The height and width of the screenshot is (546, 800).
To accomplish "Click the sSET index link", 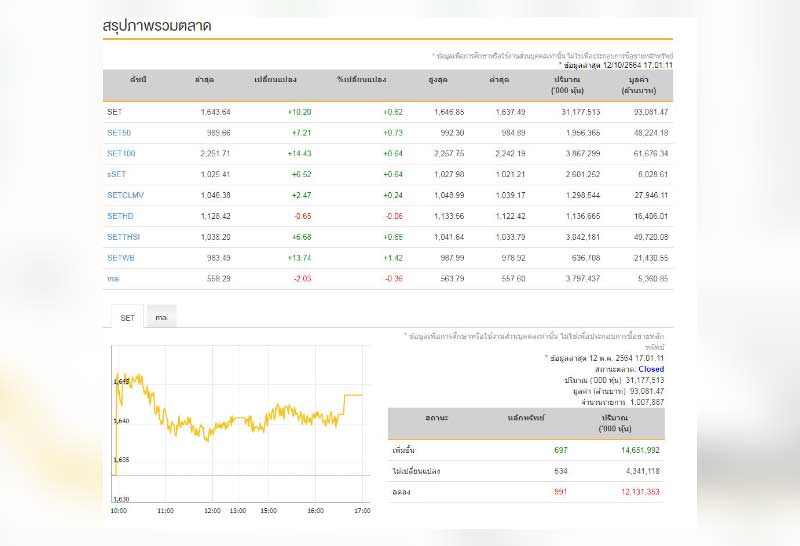I will click(x=118, y=174).
